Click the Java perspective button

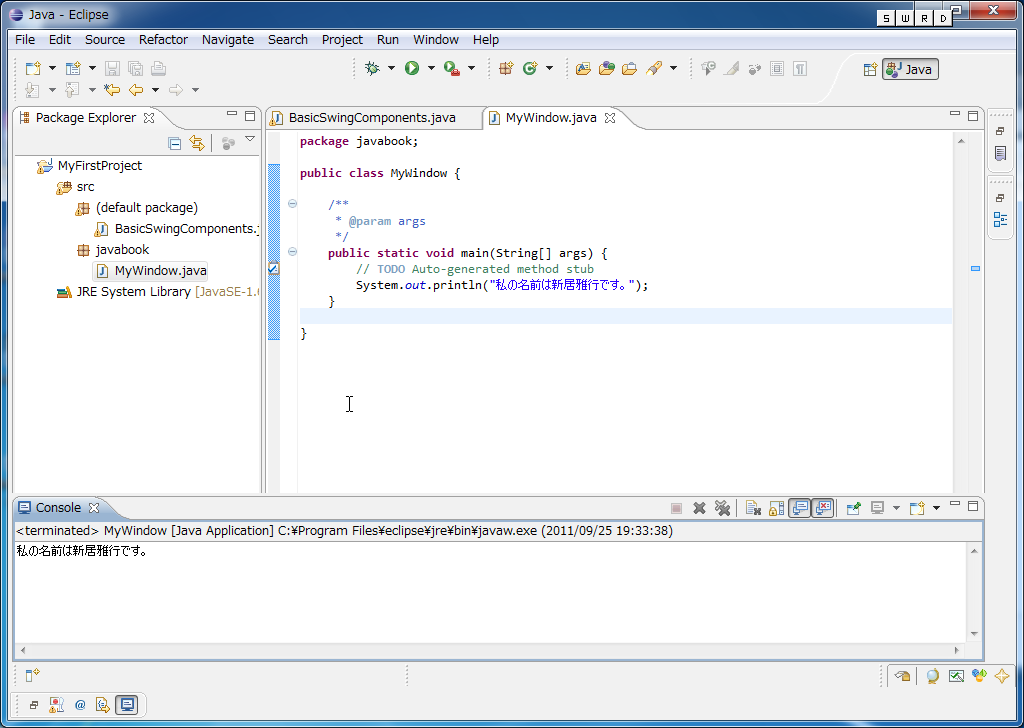[x=910, y=69]
